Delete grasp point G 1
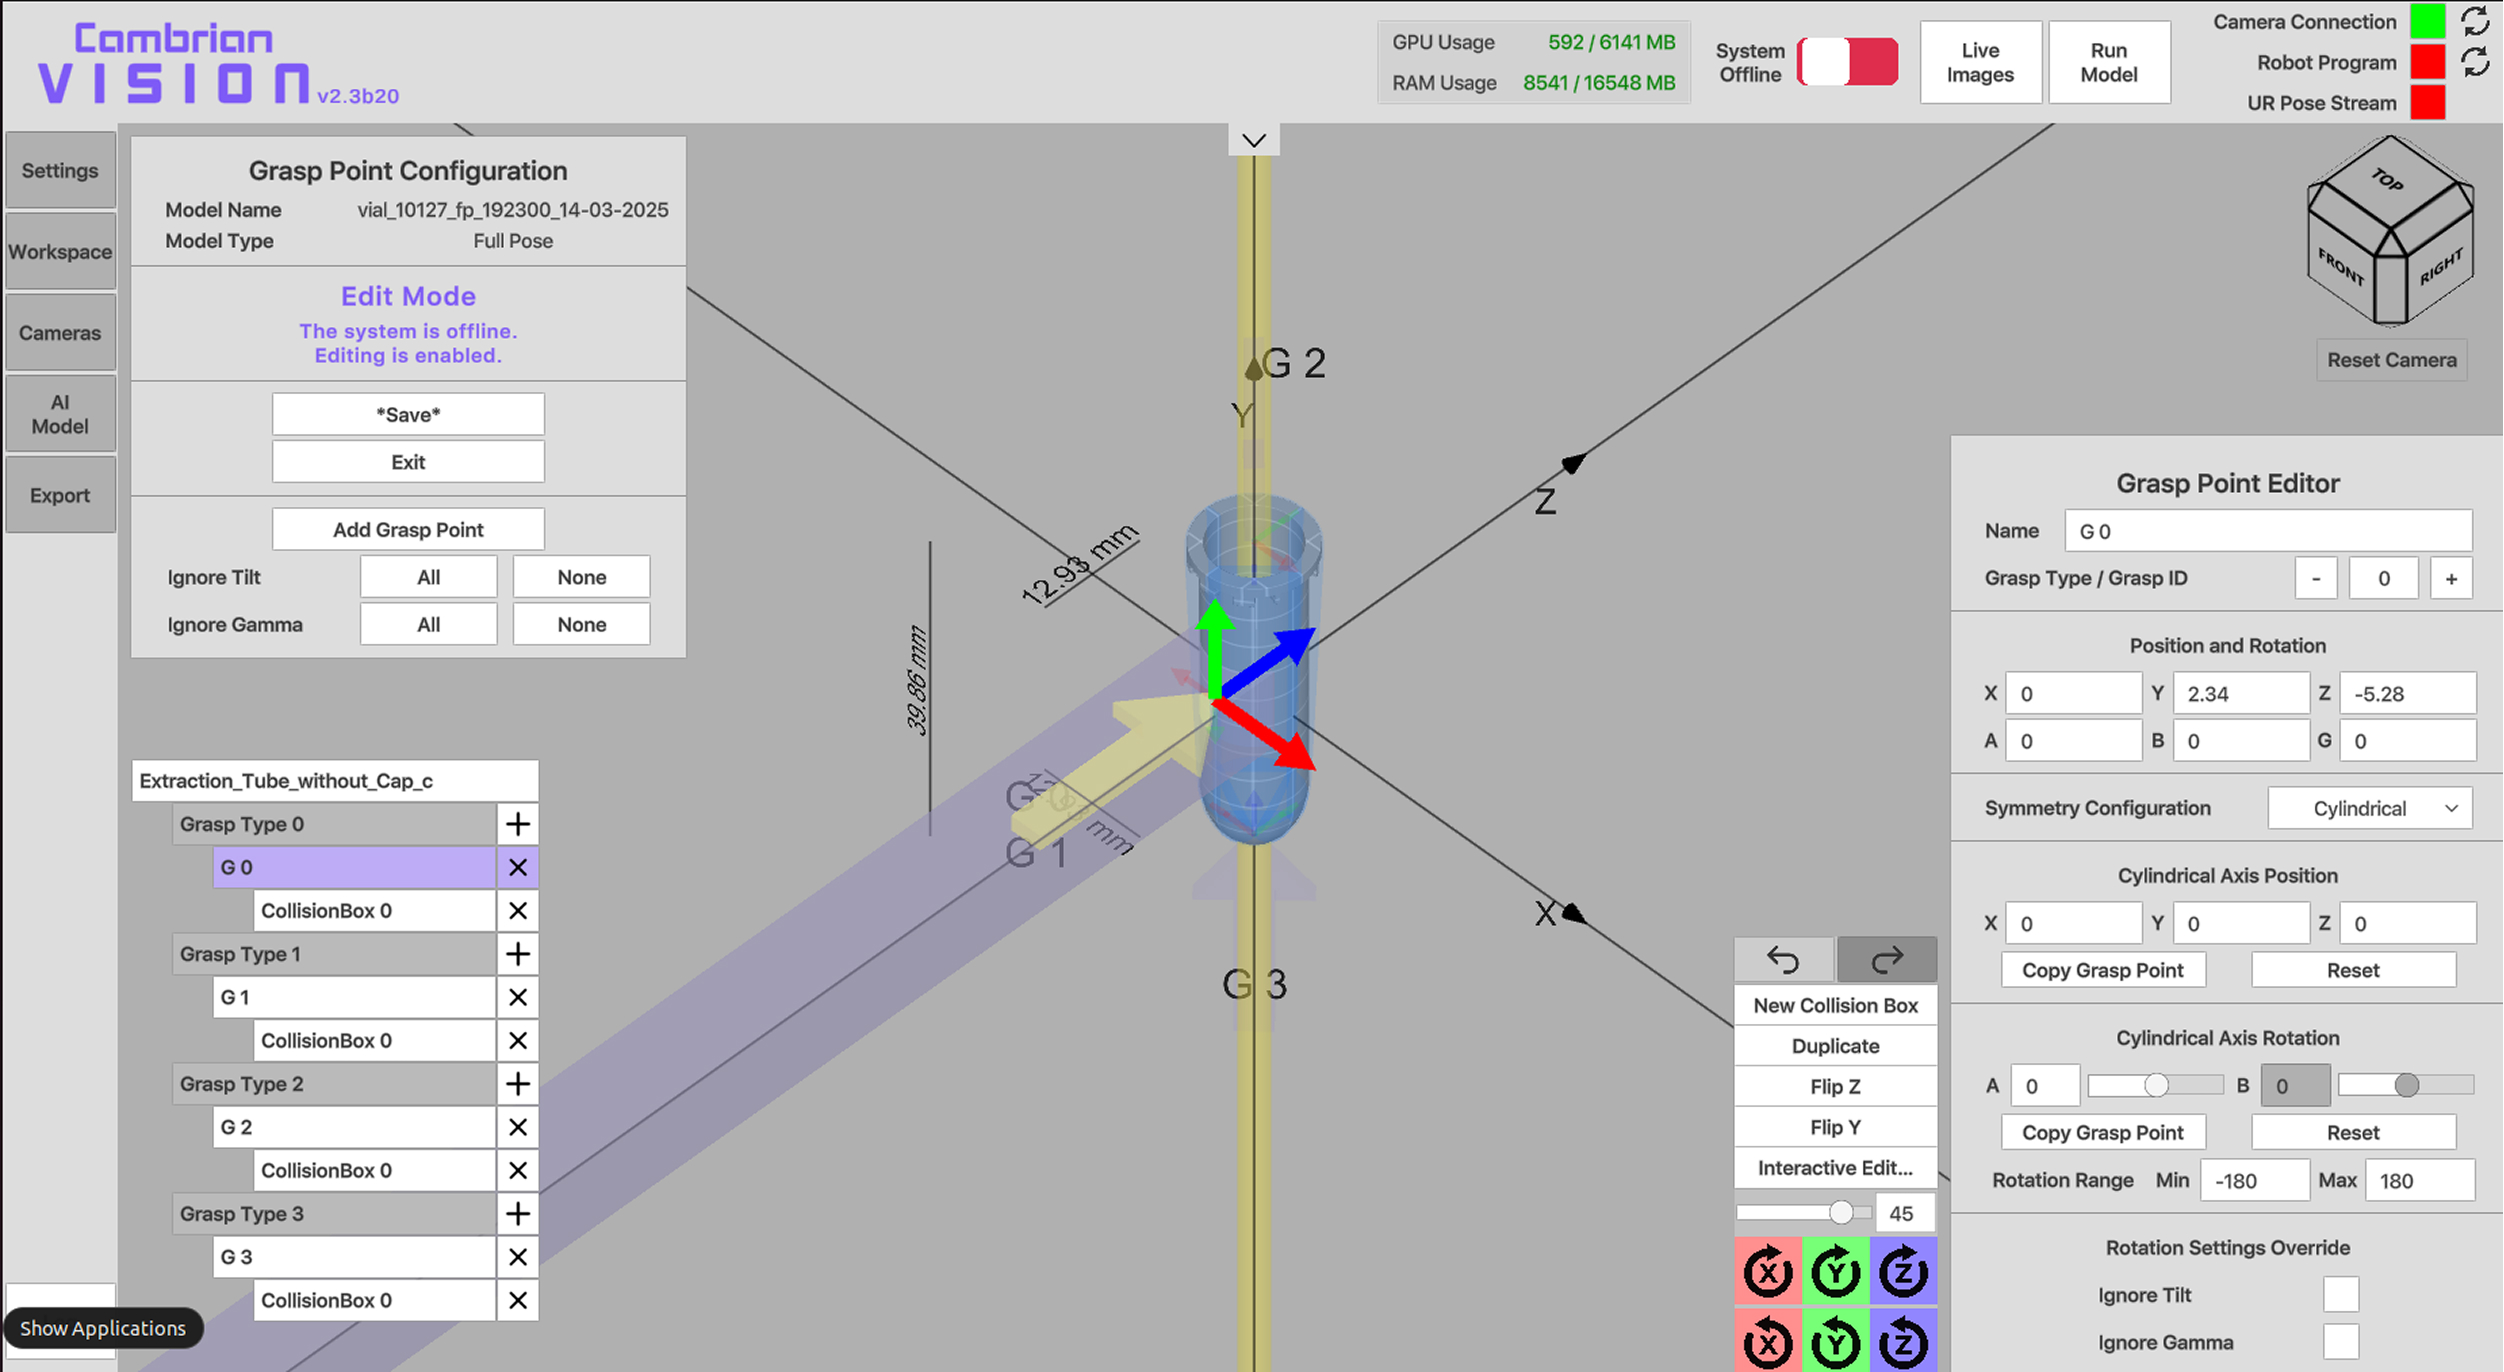 tap(517, 997)
